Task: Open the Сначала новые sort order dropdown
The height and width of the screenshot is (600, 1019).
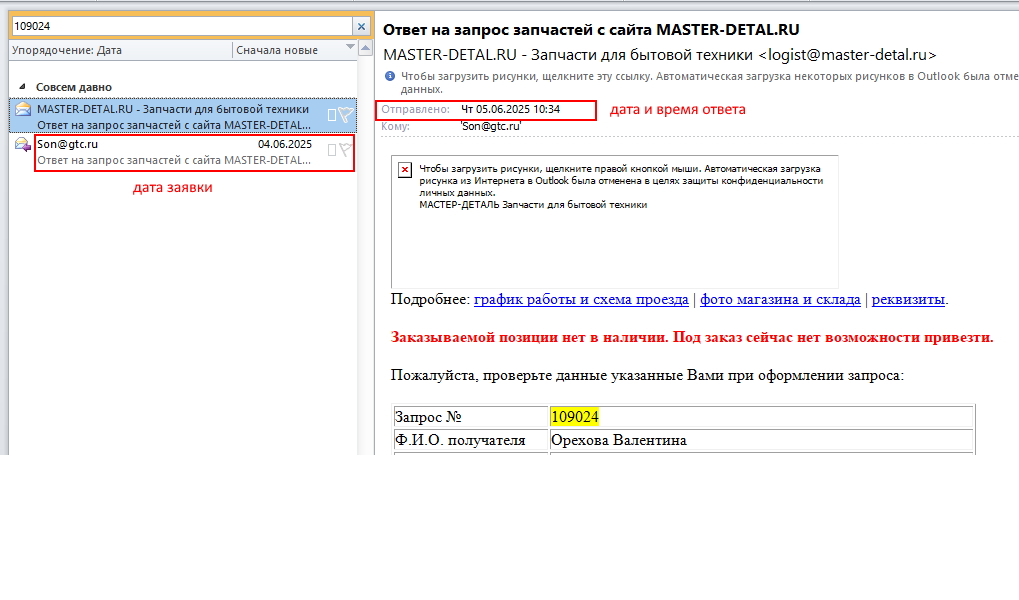Action: [x=294, y=50]
